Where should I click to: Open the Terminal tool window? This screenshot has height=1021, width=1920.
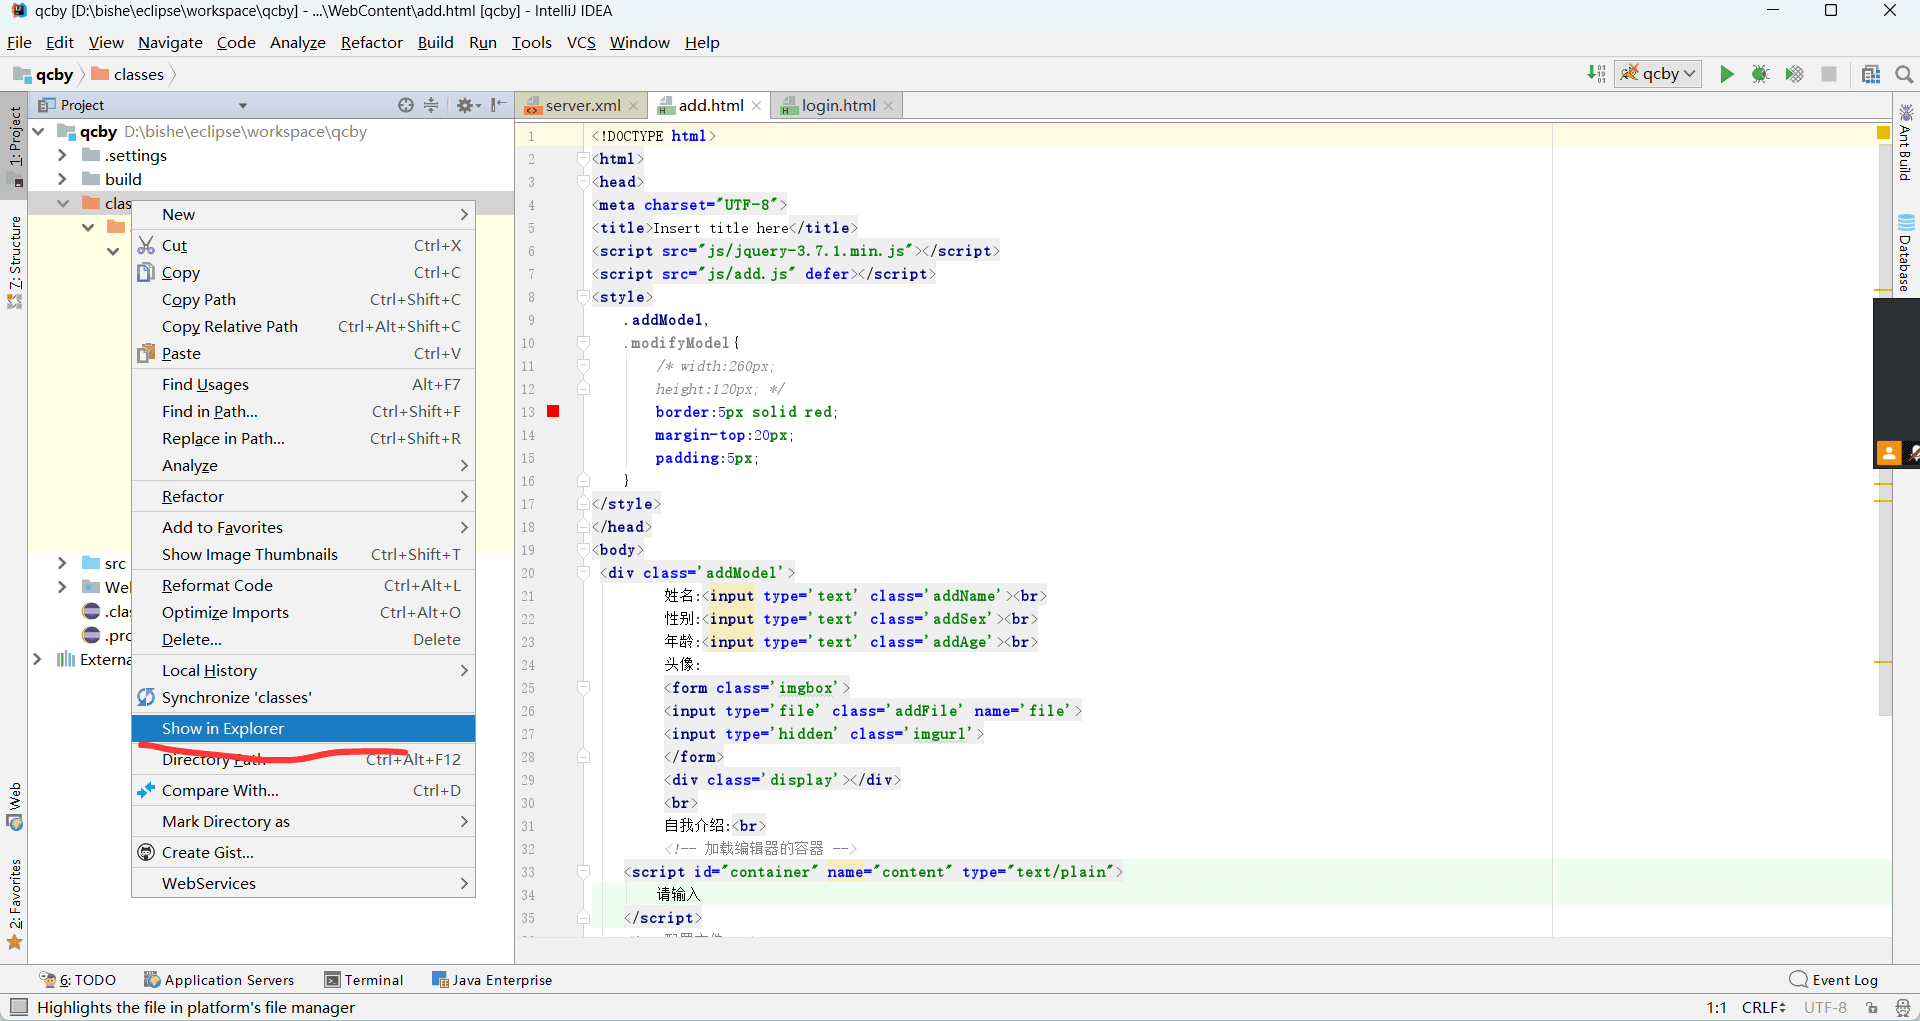[364, 980]
